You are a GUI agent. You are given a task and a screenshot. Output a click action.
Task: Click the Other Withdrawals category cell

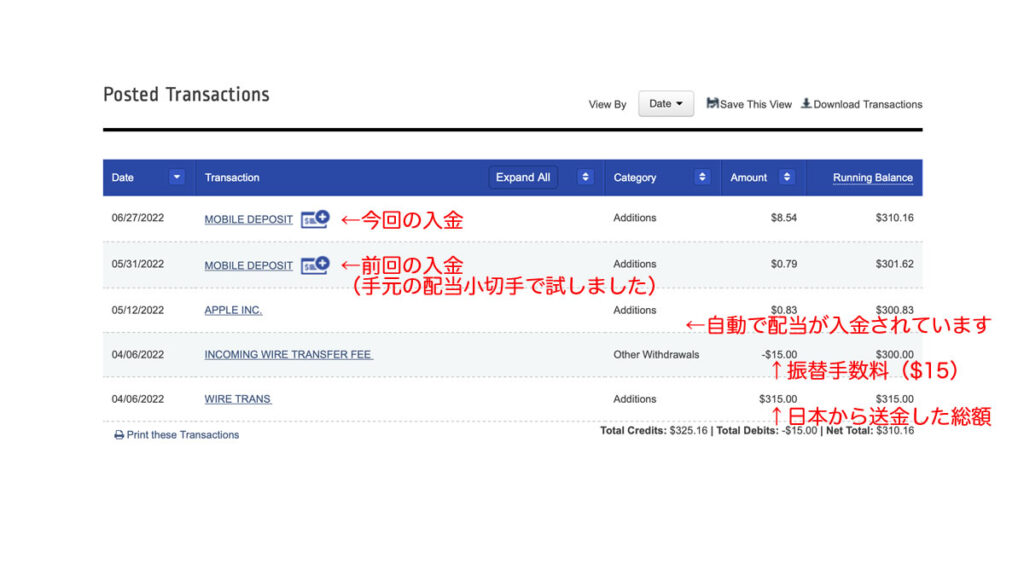pos(656,355)
